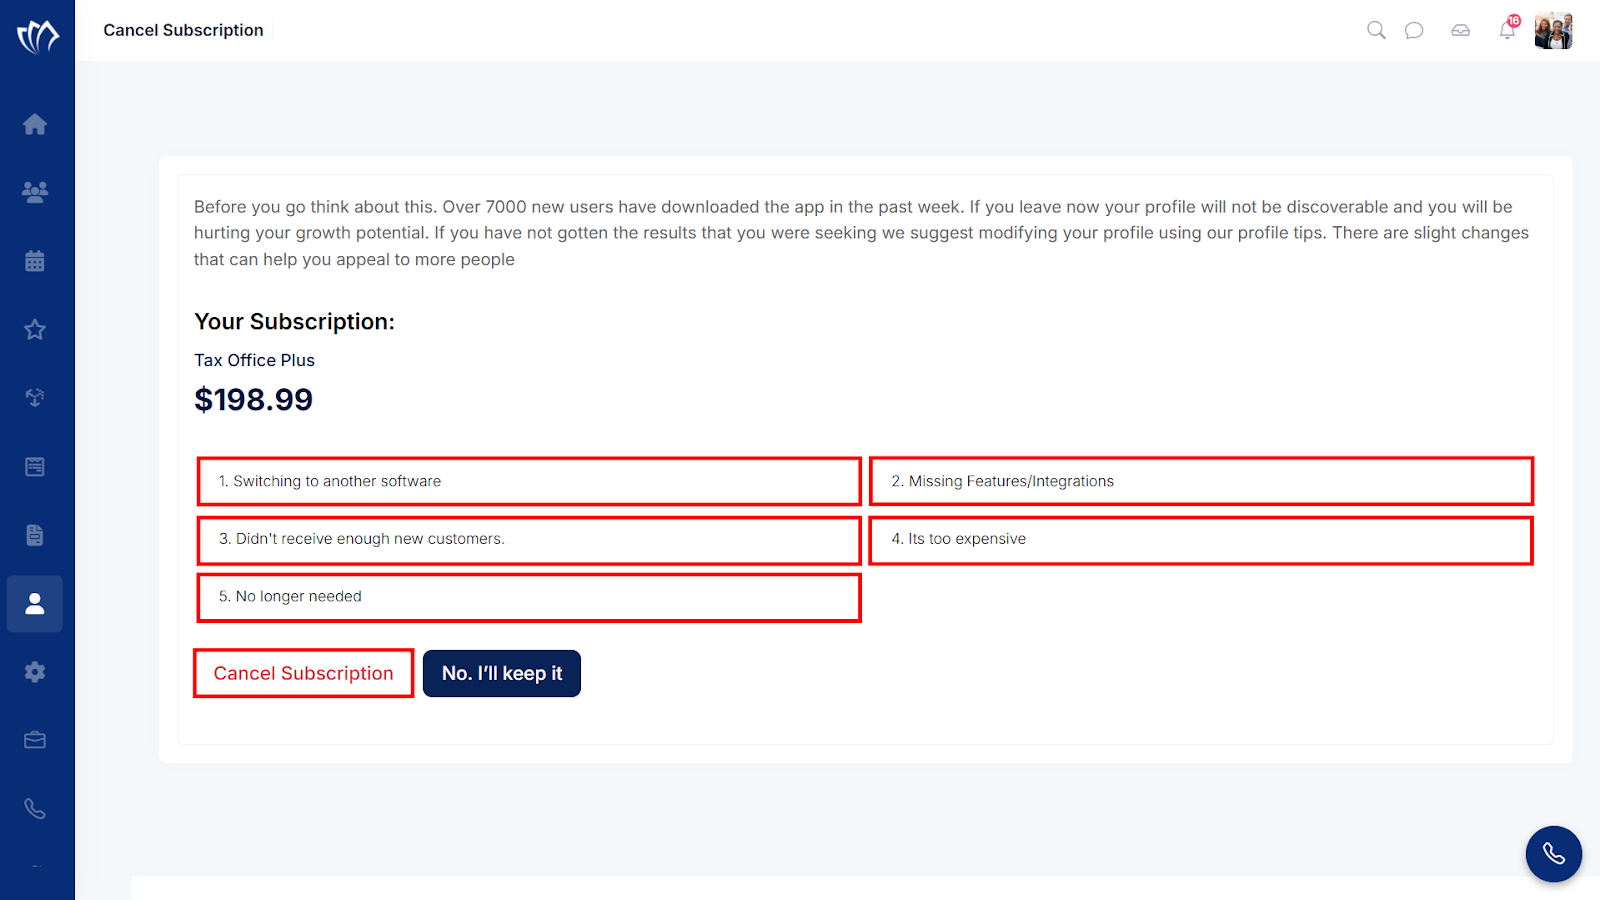Image resolution: width=1600 pixels, height=900 pixels.
Task: Open the users group icon in sidebar
Action: [35, 192]
